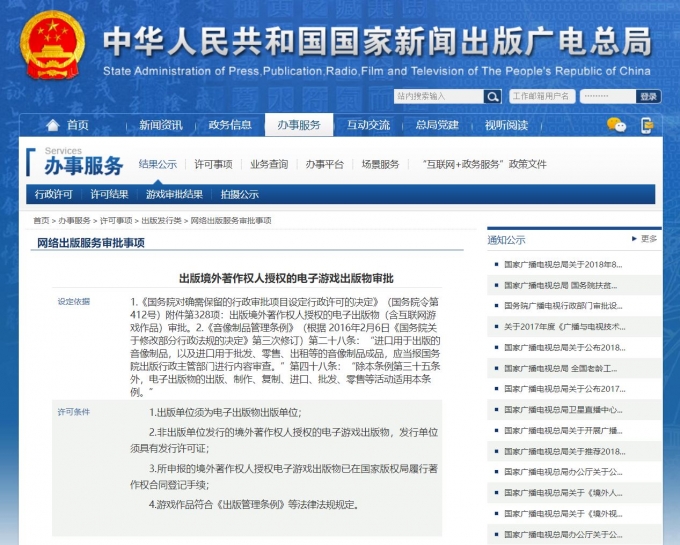Open notice 关于2017年度《广播与电视技术...

(564, 327)
